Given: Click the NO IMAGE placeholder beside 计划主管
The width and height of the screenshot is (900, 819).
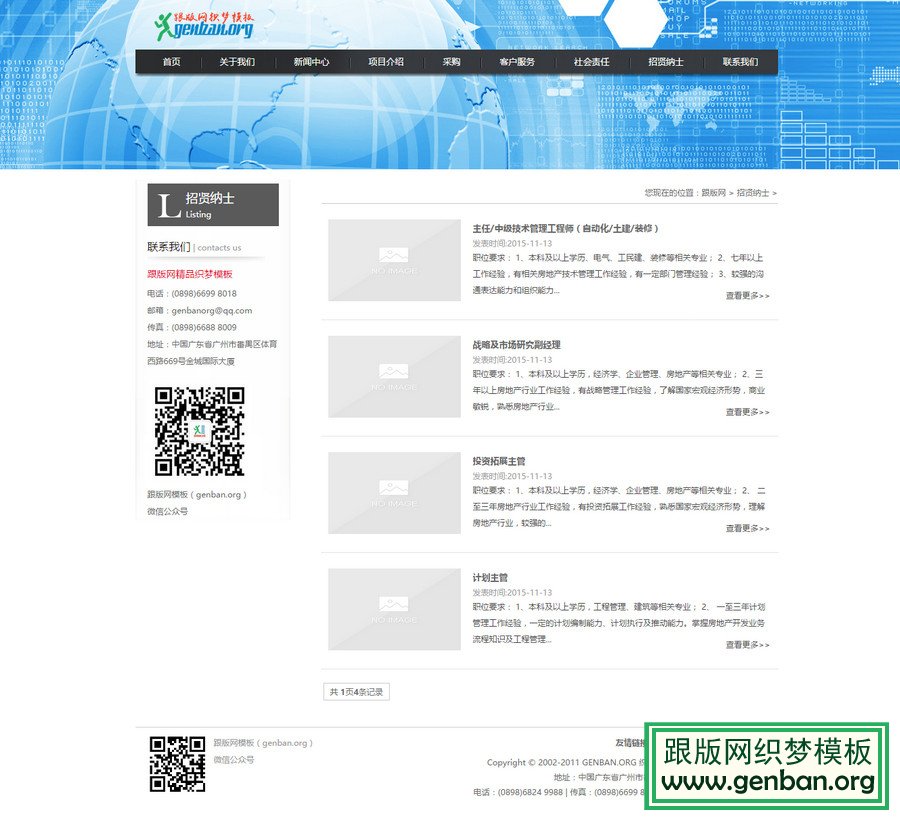Looking at the screenshot, I should 397,608.
